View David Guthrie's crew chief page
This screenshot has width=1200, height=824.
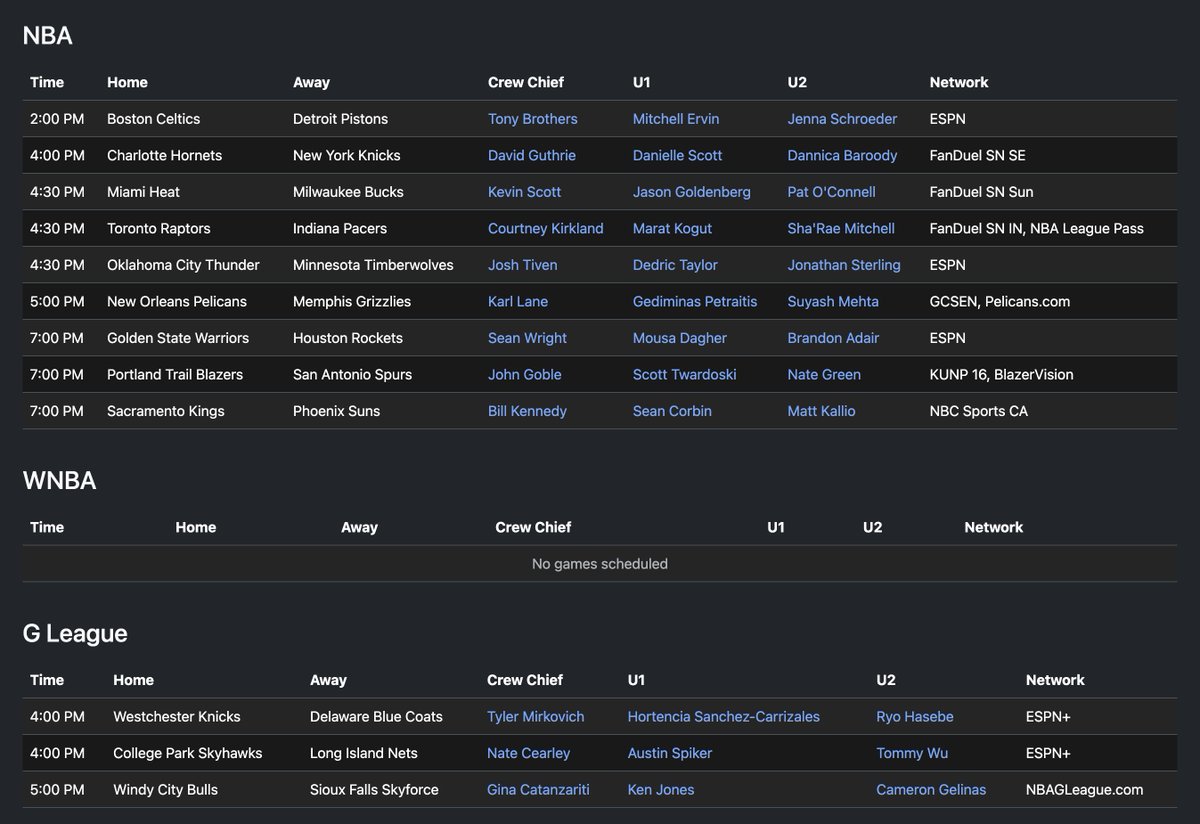point(531,155)
